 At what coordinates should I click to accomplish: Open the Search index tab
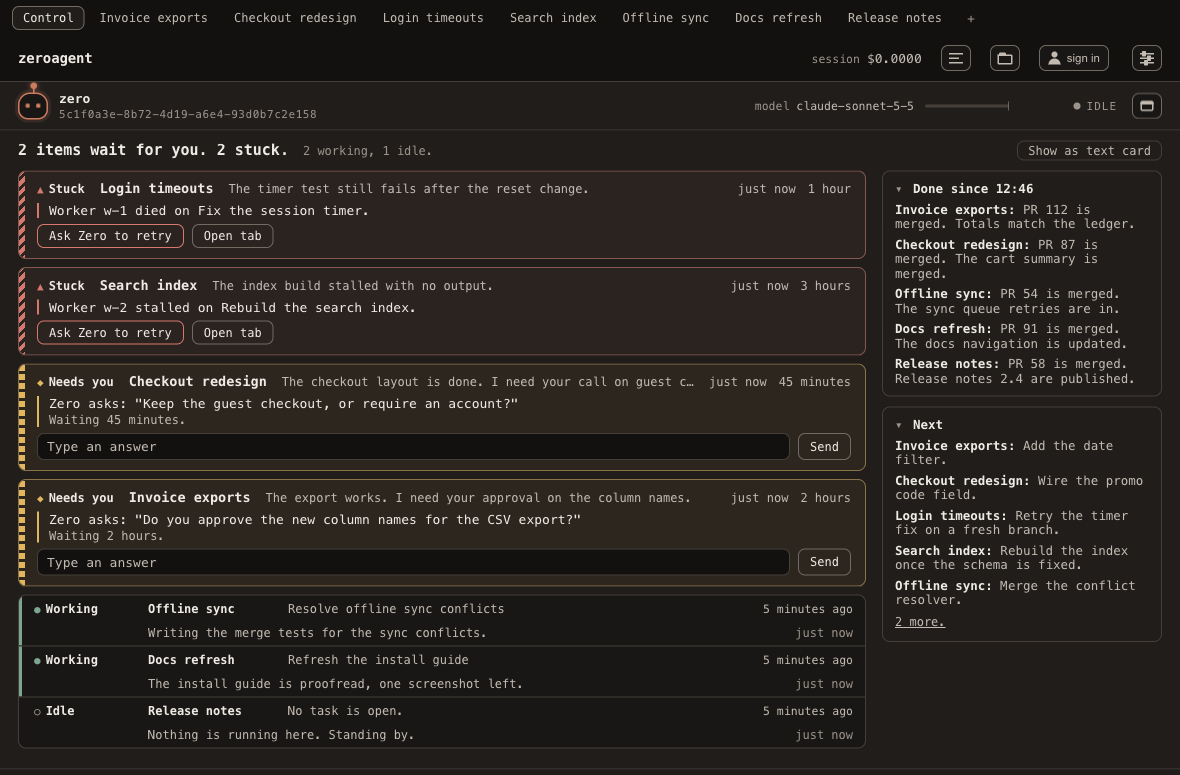point(553,17)
